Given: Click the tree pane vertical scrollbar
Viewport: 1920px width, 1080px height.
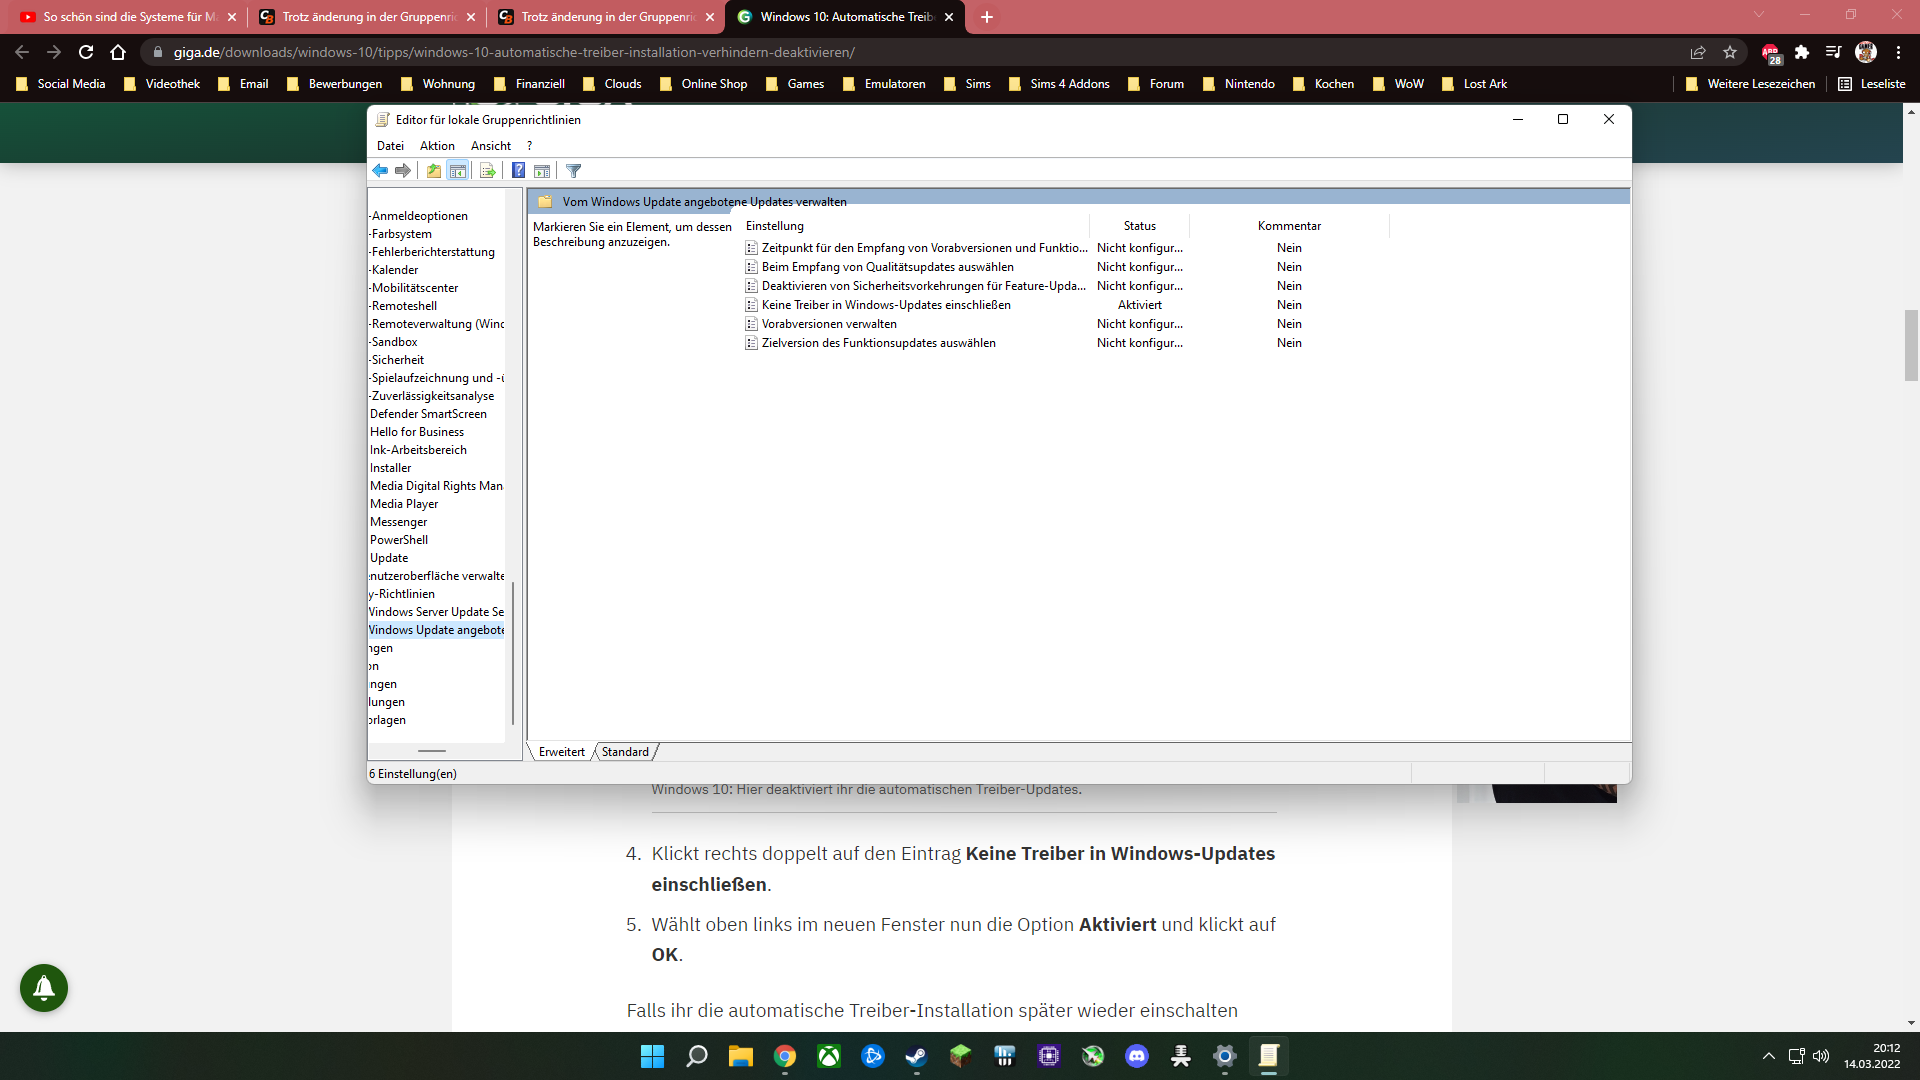Looking at the screenshot, I should point(513,650).
